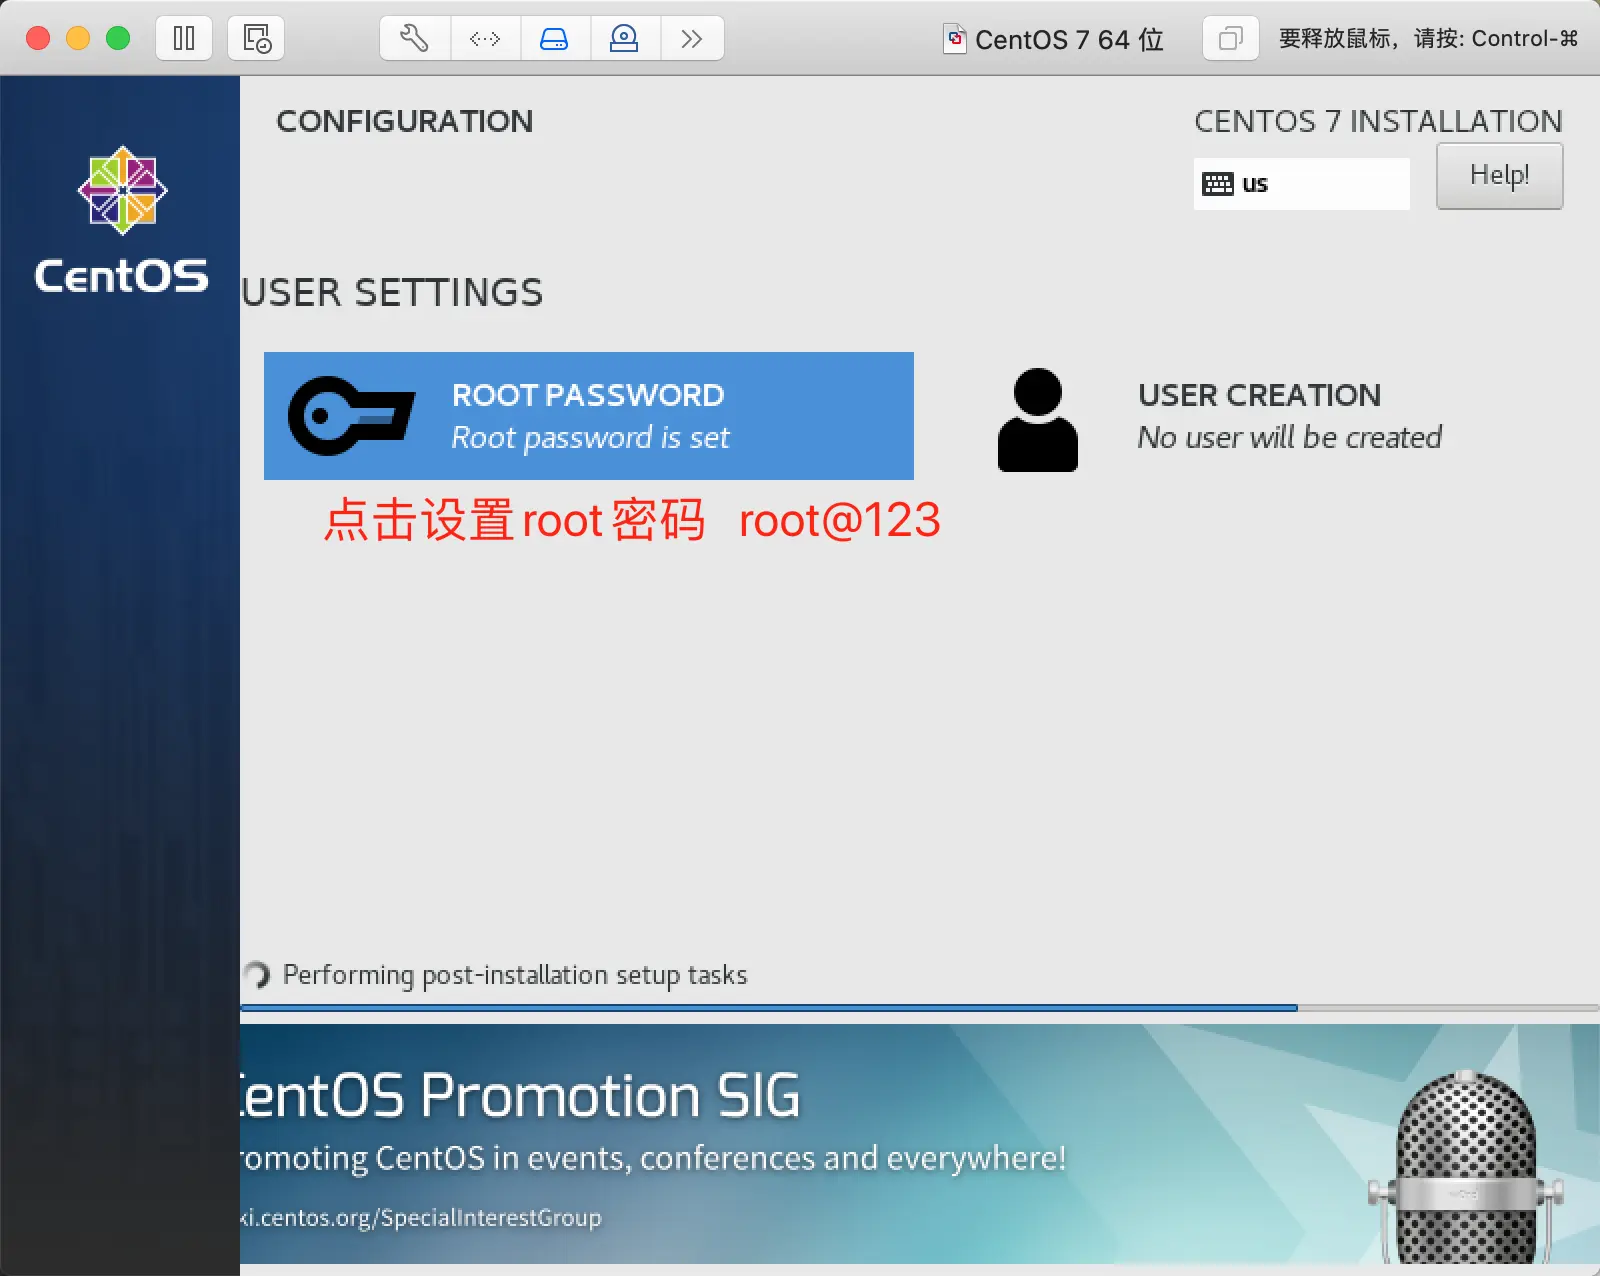
Task: Close the VM window with red button
Action: 38,38
